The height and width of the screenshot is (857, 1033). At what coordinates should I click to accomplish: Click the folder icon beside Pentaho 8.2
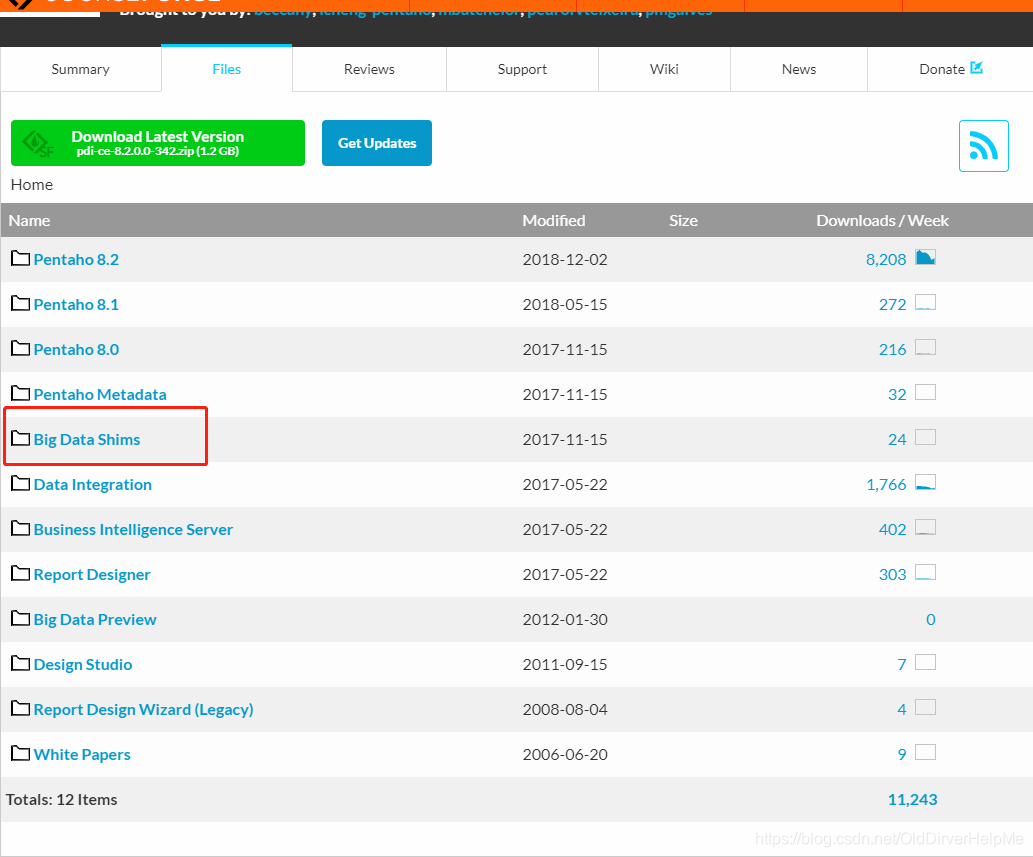point(20,258)
